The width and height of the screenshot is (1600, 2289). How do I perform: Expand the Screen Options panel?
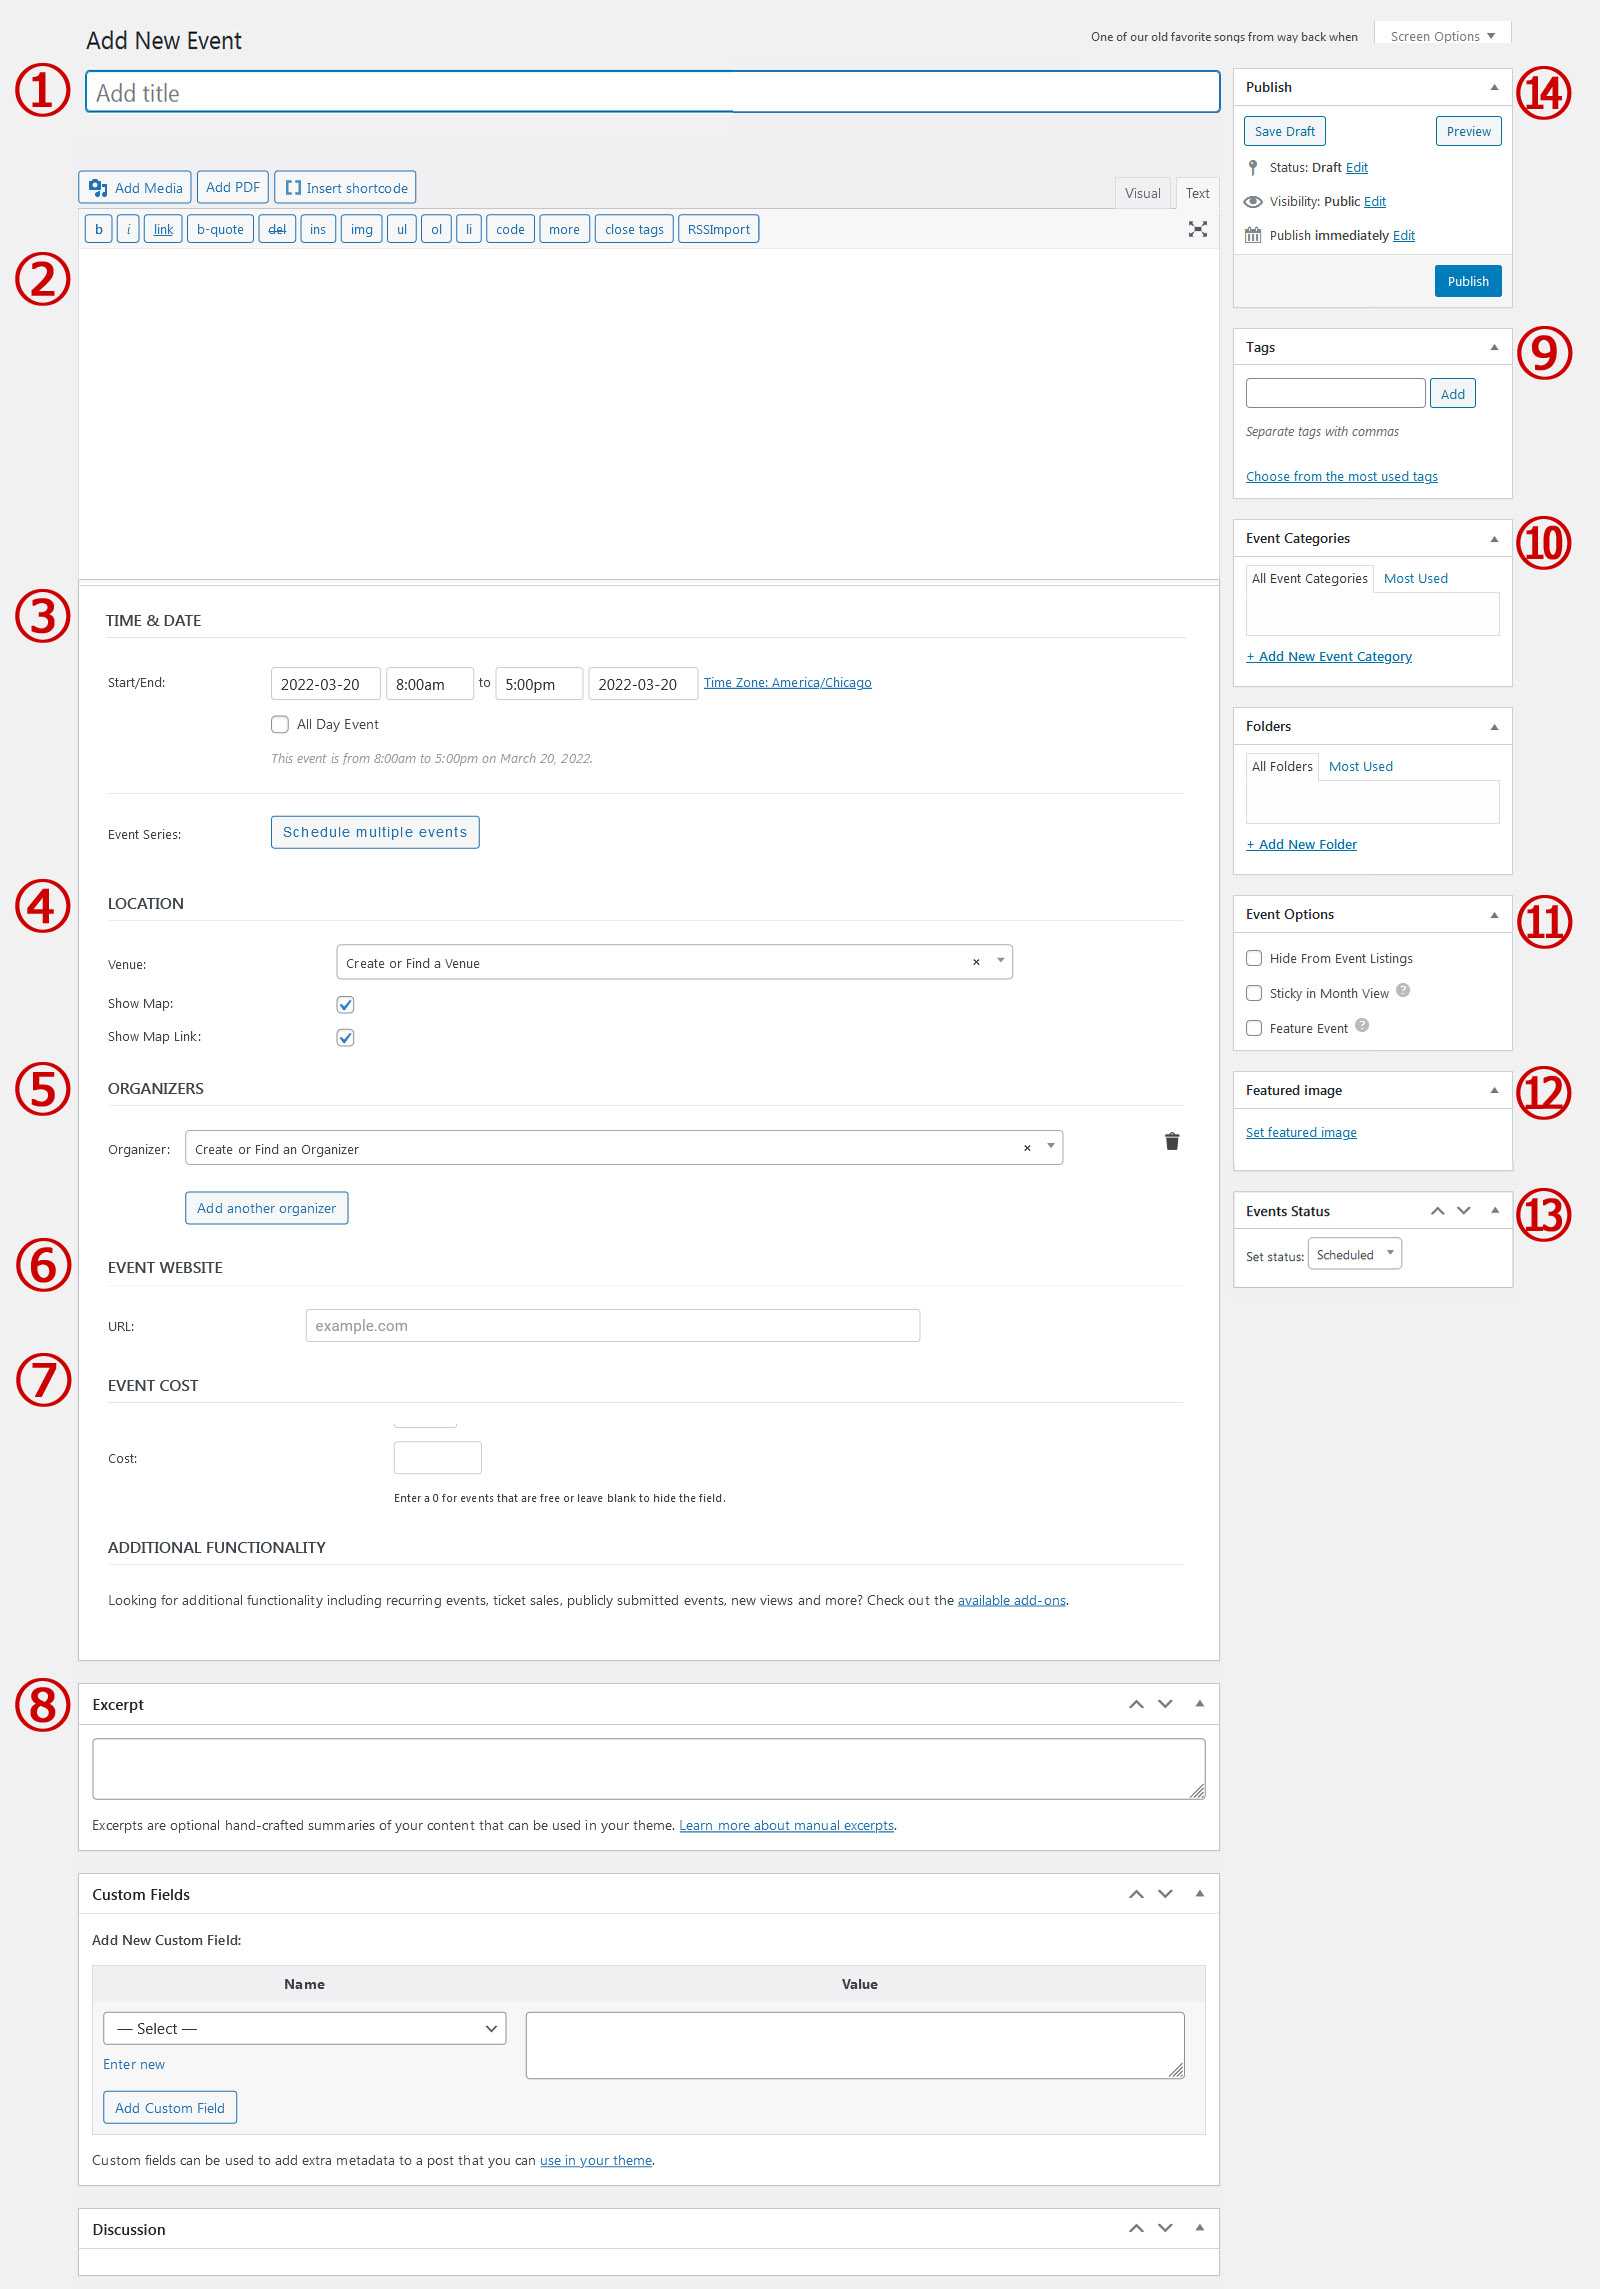coord(1442,37)
